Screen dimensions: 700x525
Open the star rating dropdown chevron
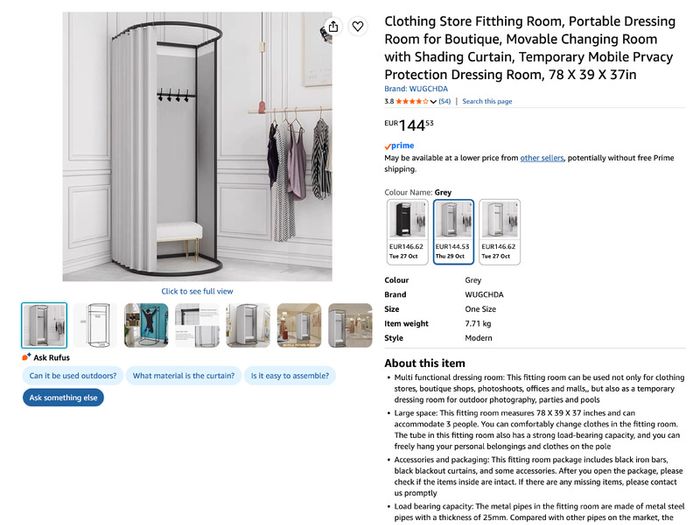click(x=433, y=102)
